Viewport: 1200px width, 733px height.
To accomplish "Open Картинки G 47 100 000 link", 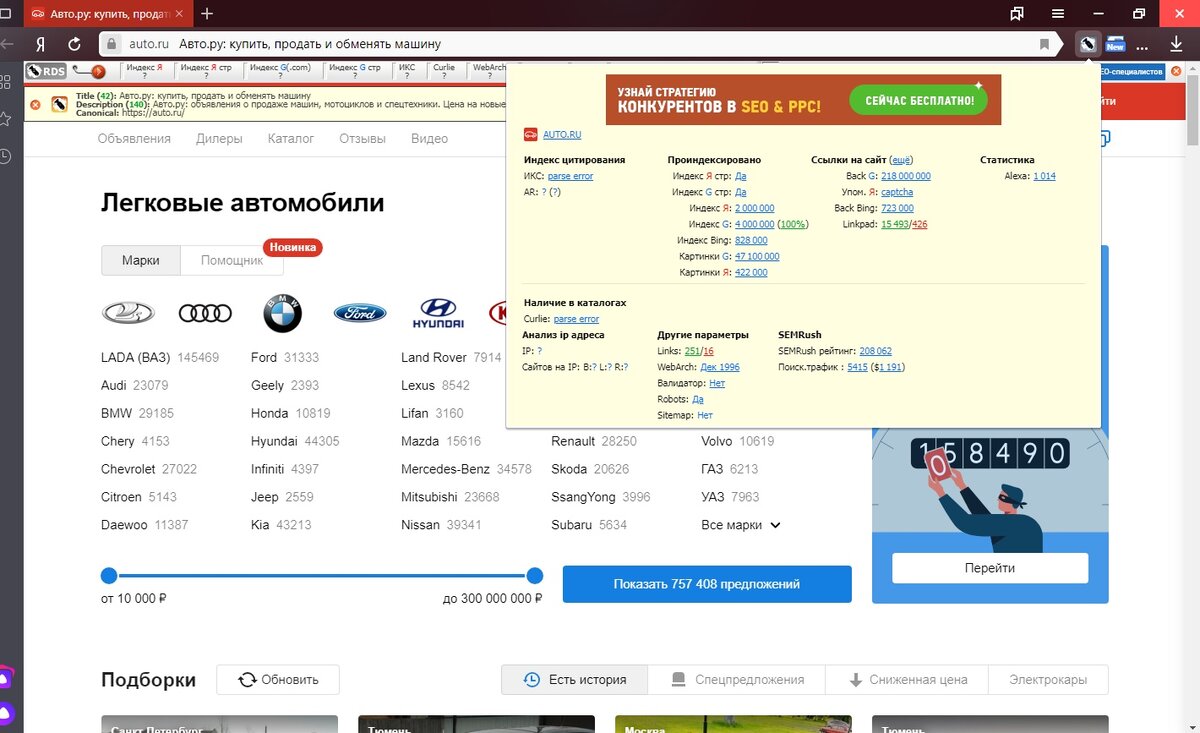I will [x=757, y=257].
